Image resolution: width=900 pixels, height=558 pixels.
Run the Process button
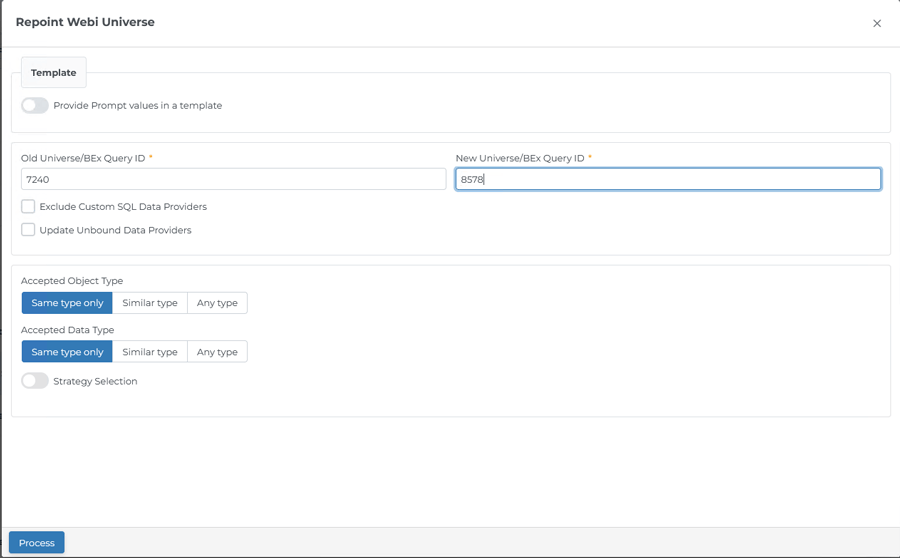[37, 542]
